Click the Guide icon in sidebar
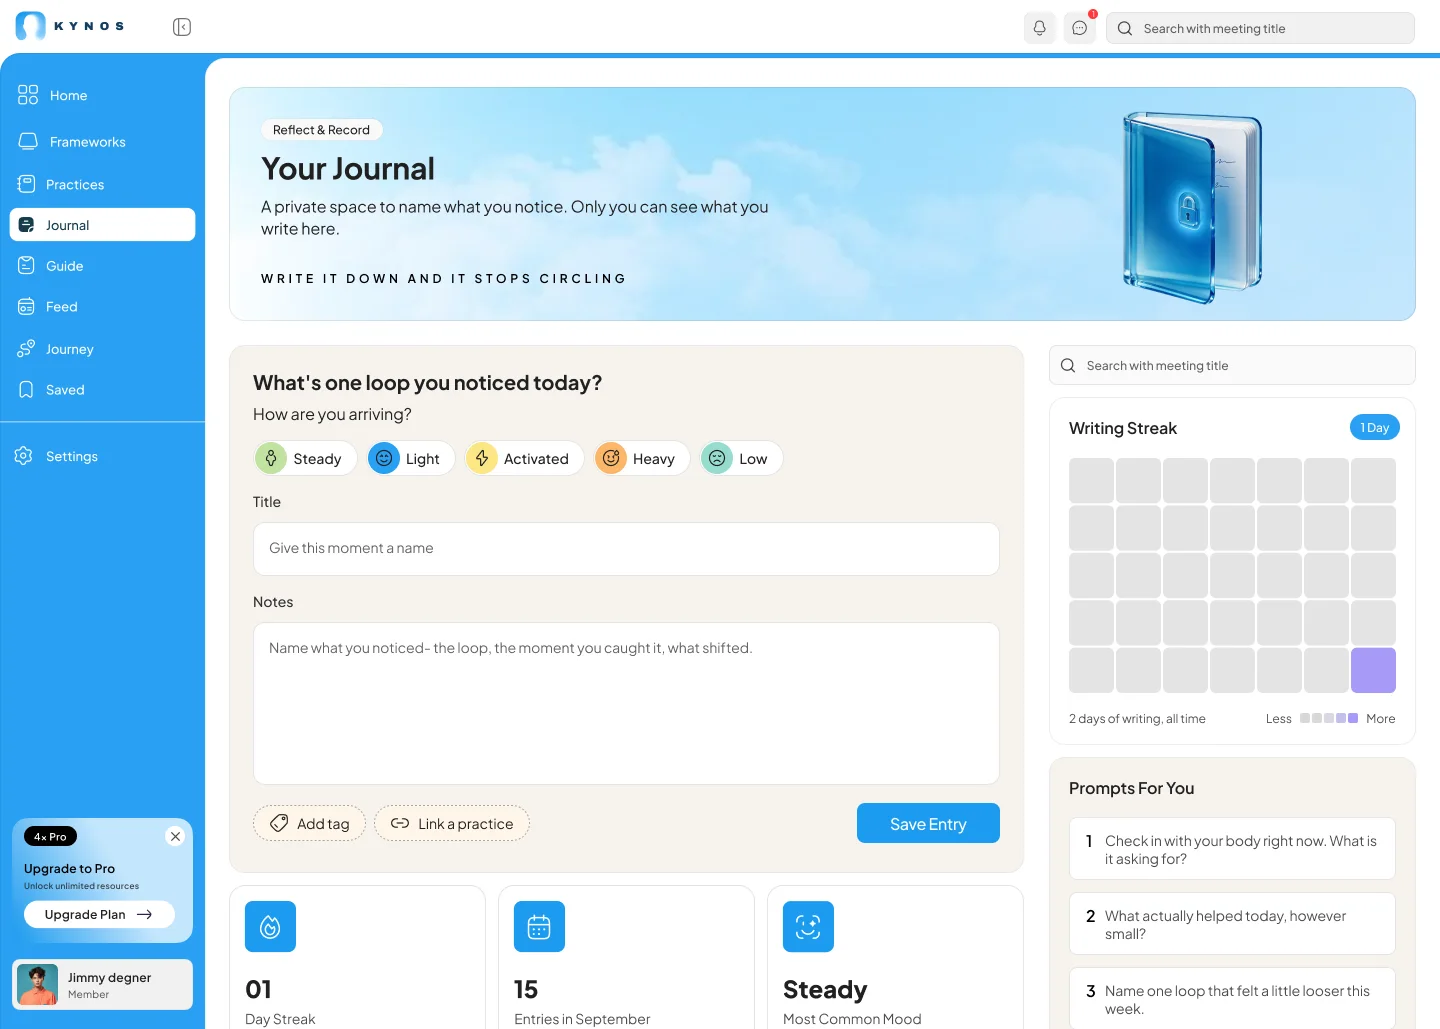 click(x=26, y=265)
